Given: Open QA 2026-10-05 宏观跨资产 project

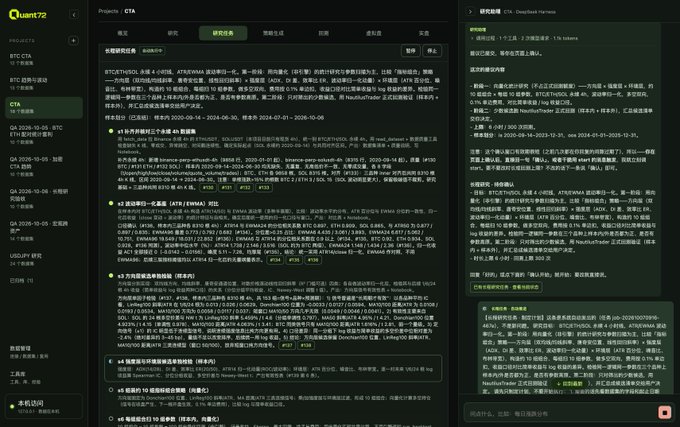Looking at the screenshot, I should 43,231.
